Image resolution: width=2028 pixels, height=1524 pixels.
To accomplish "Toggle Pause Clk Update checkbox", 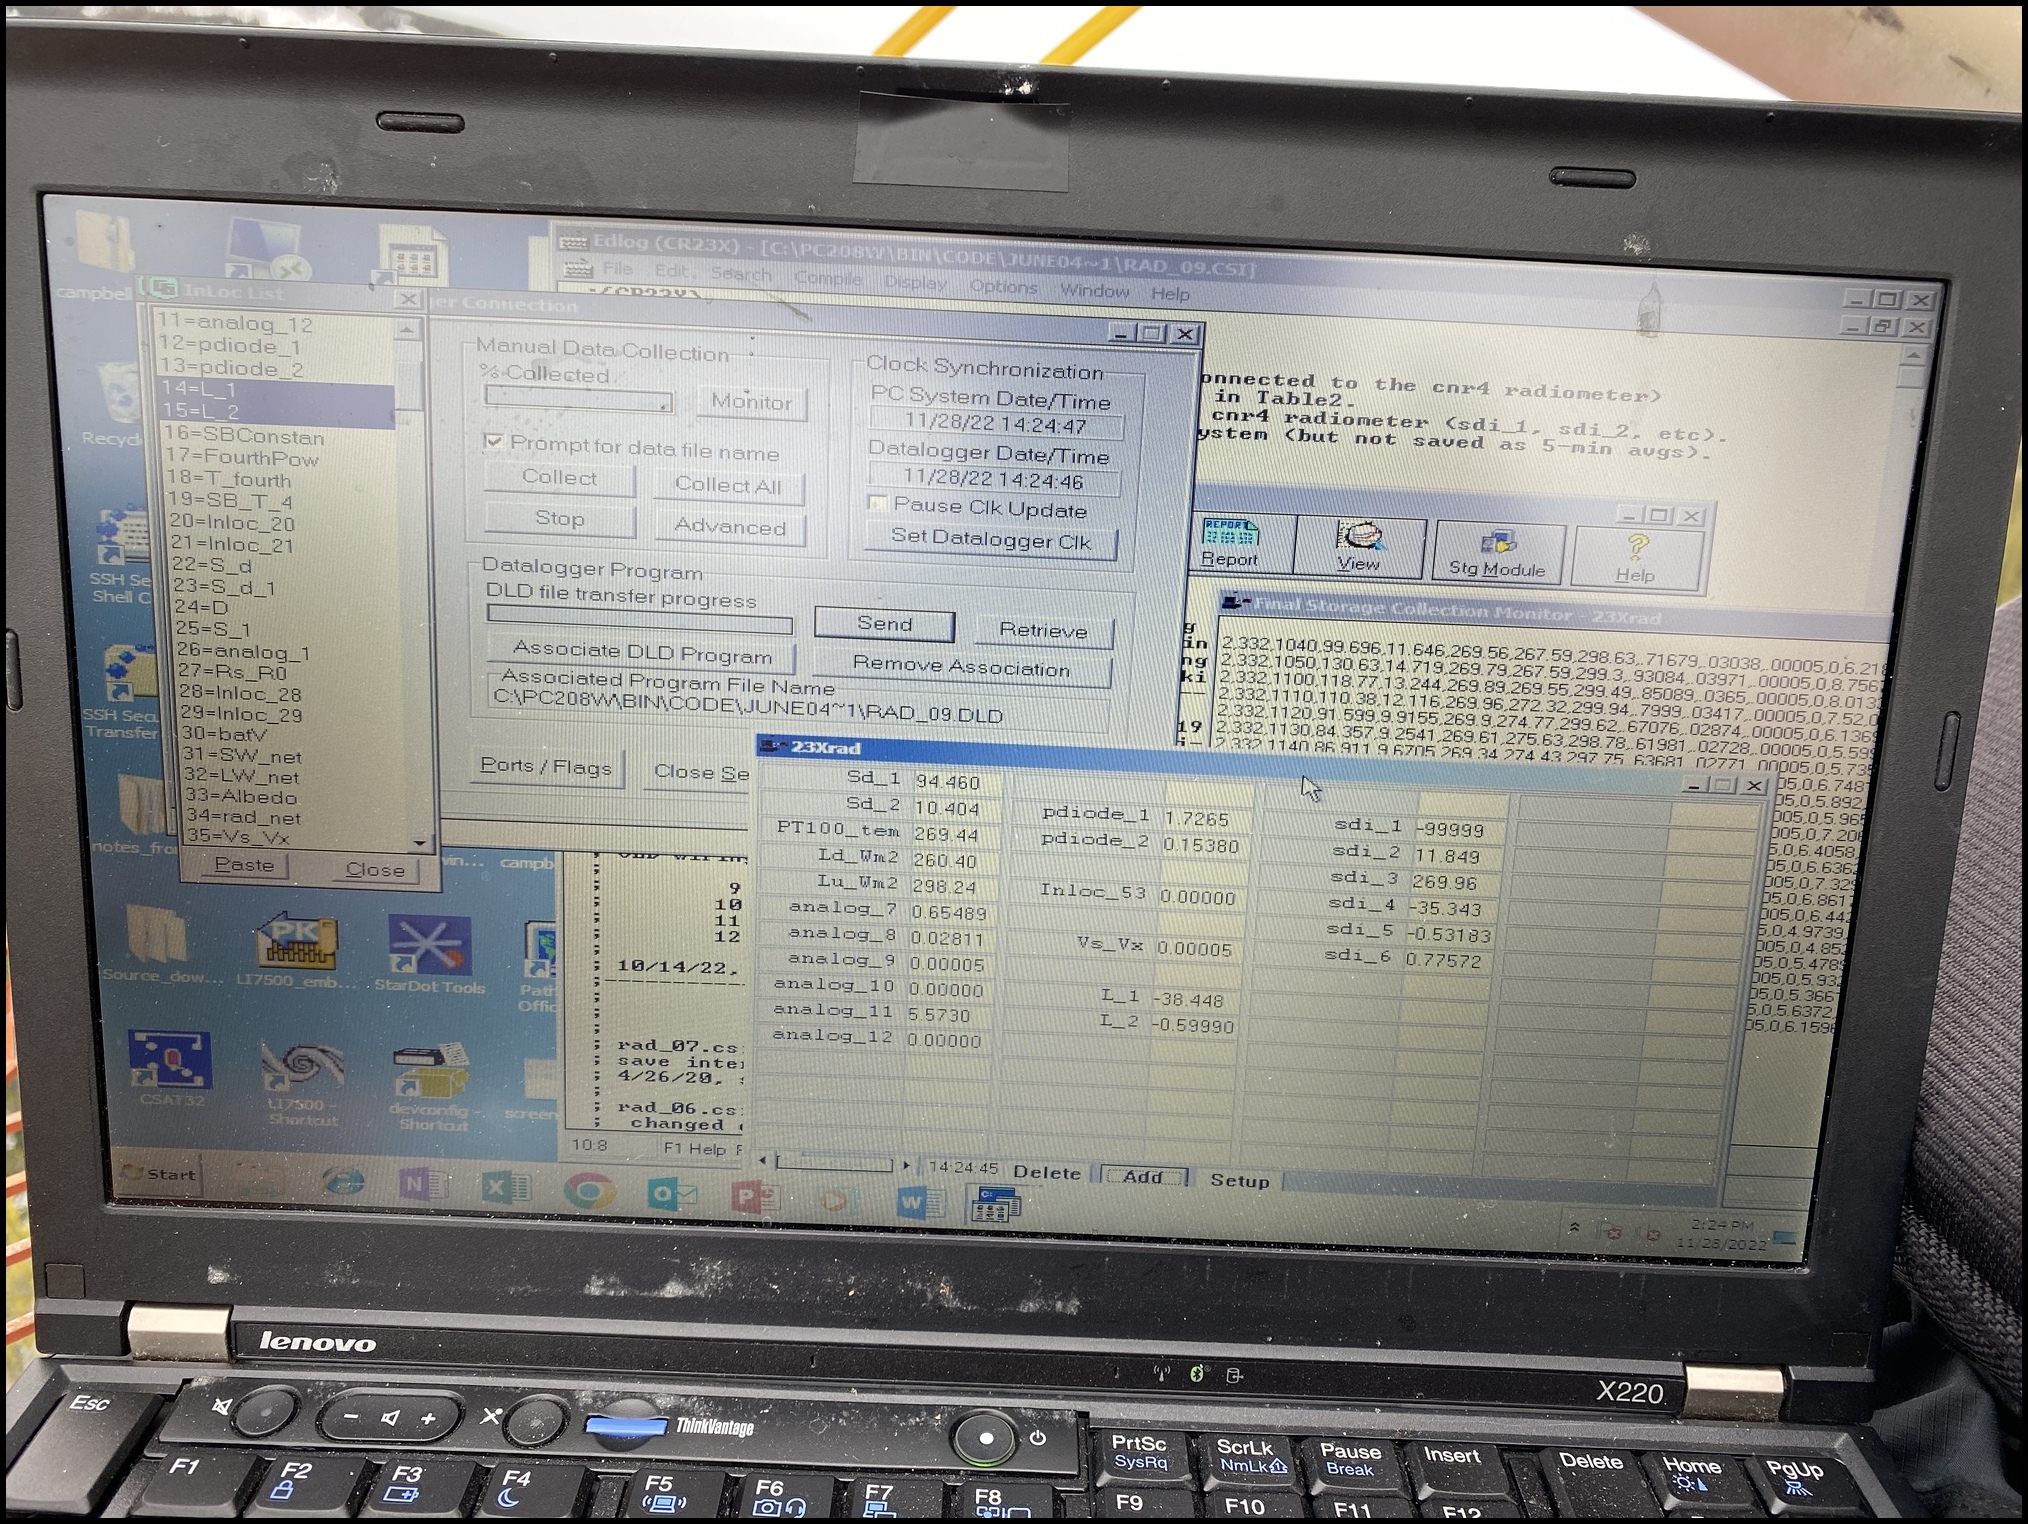I will point(878,503).
